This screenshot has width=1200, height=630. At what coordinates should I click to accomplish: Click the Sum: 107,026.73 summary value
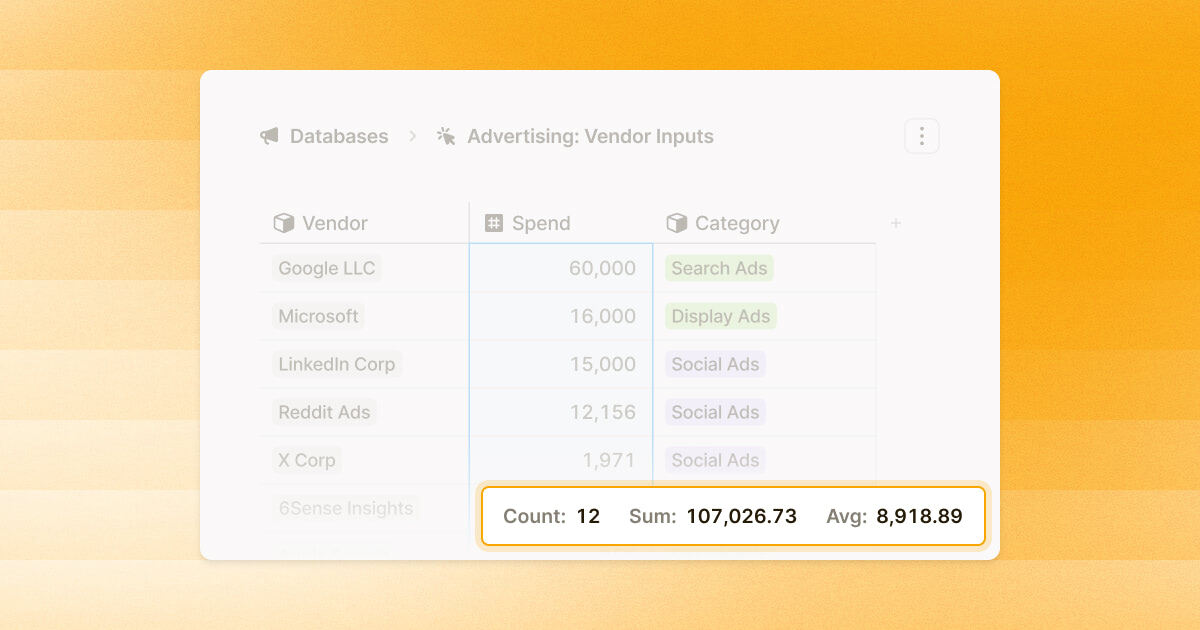713,516
